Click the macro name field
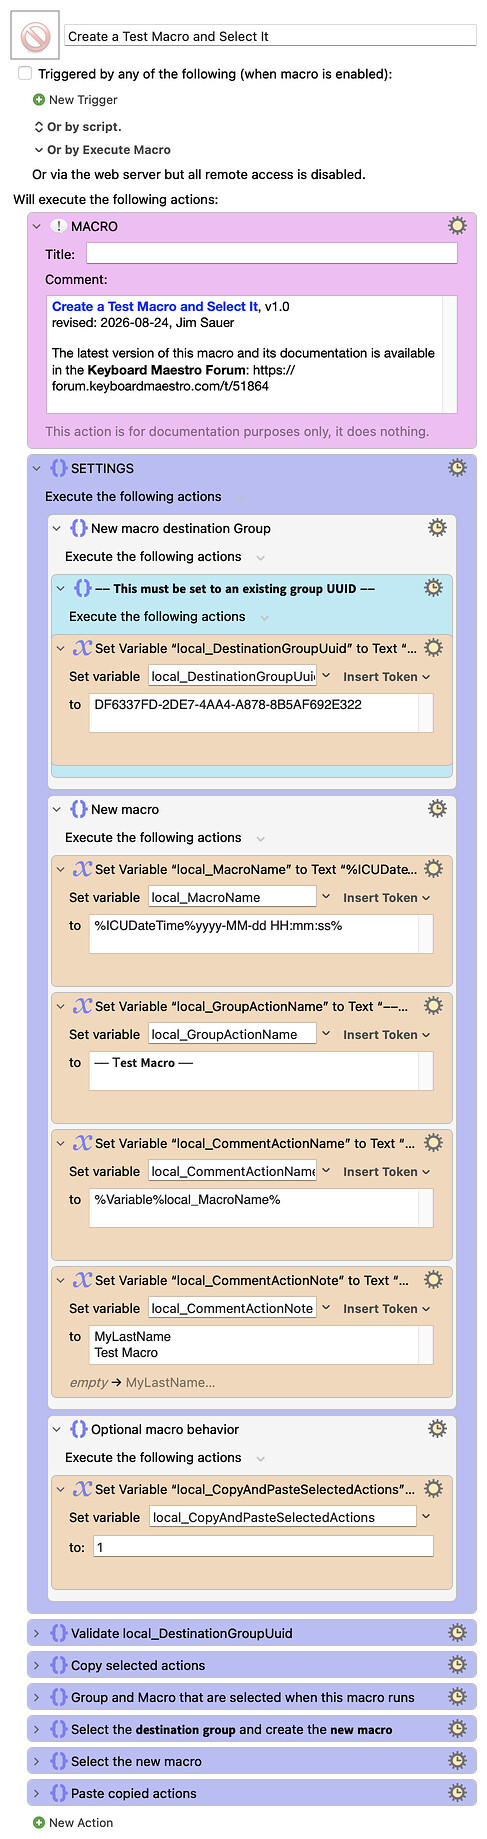 pos(270,36)
